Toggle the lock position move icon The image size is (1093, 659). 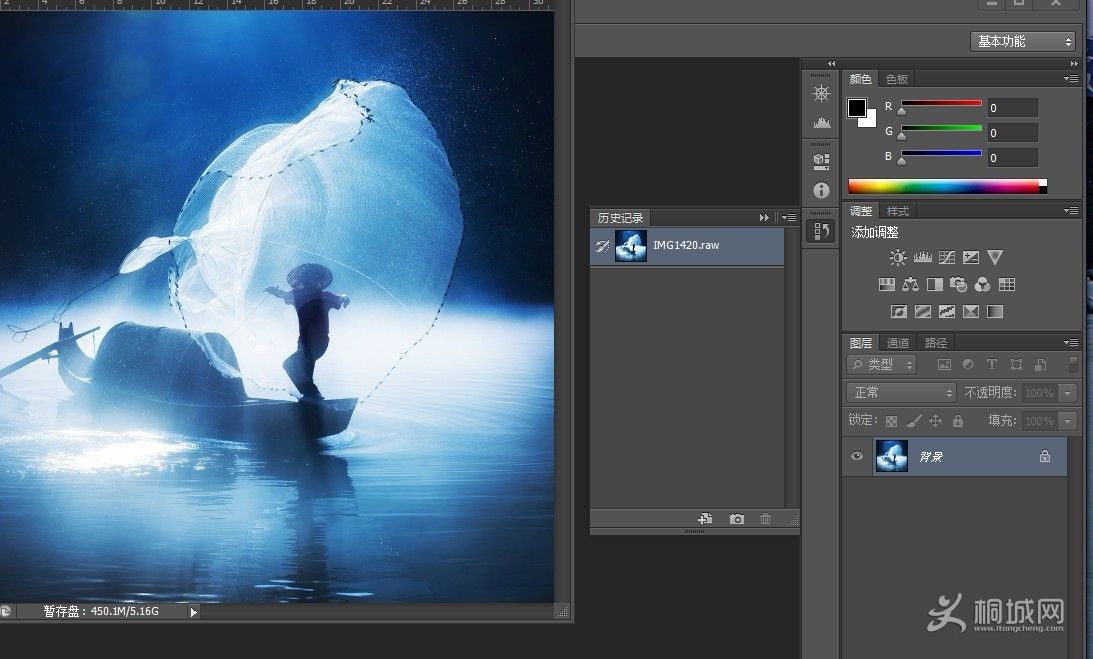point(936,421)
